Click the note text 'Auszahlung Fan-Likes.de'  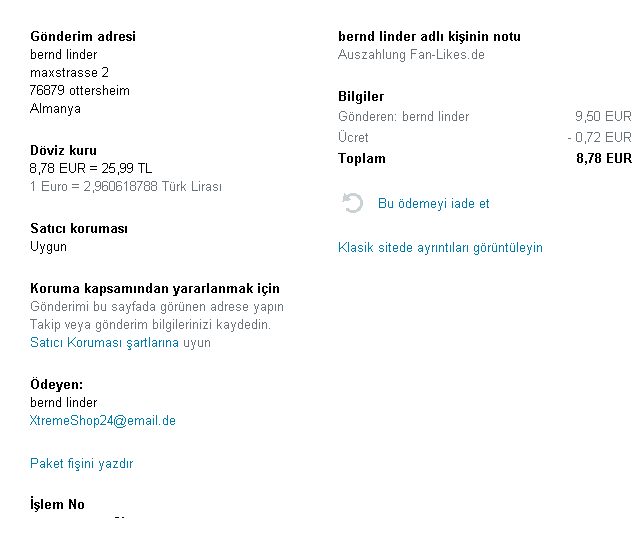pos(411,55)
